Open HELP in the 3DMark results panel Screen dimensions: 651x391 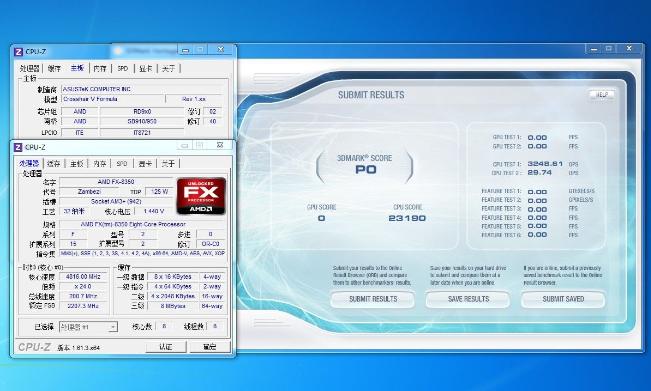pyautogui.click(x=602, y=95)
